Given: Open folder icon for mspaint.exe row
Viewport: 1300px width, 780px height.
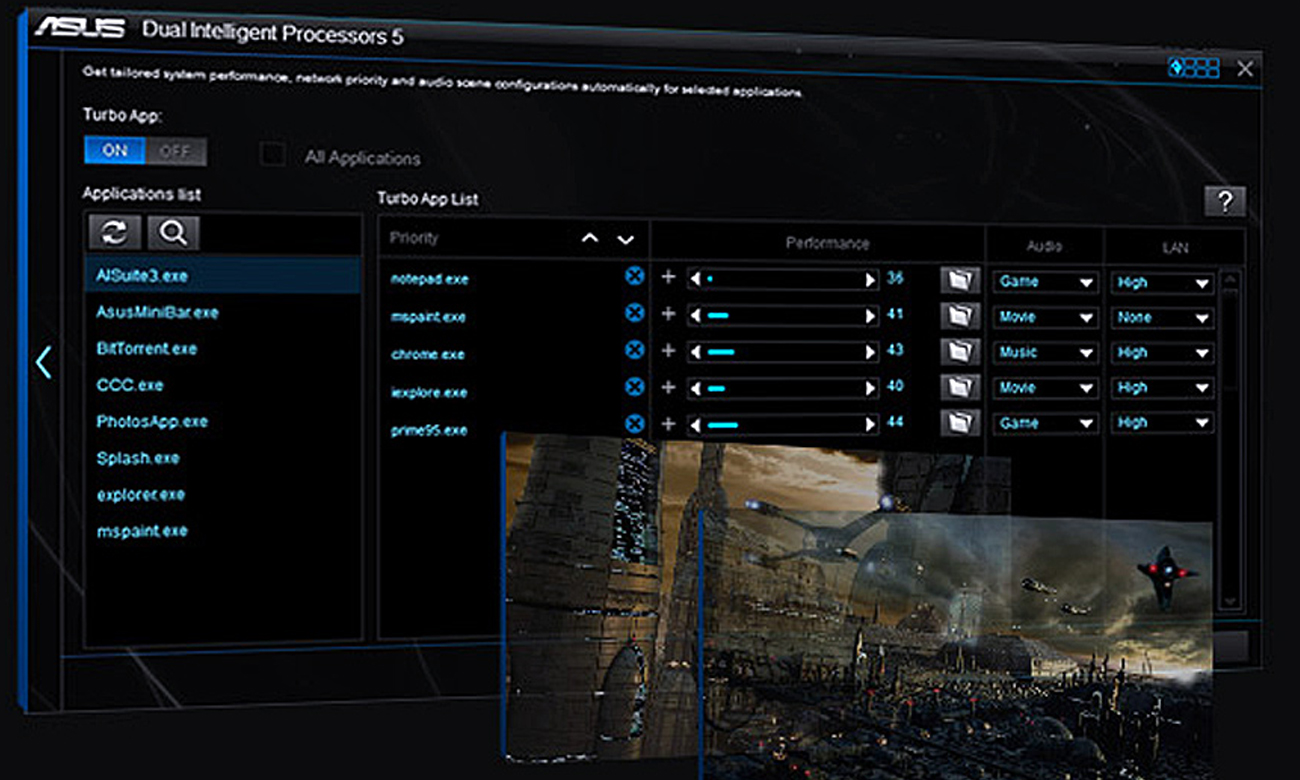Looking at the screenshot, I should [959, 316].
